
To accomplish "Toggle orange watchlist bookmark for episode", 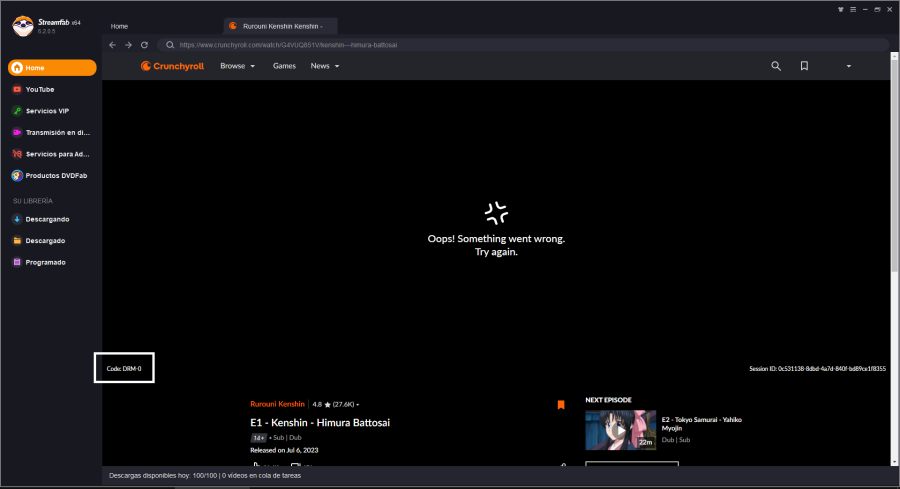I will [x=561, y=405].
